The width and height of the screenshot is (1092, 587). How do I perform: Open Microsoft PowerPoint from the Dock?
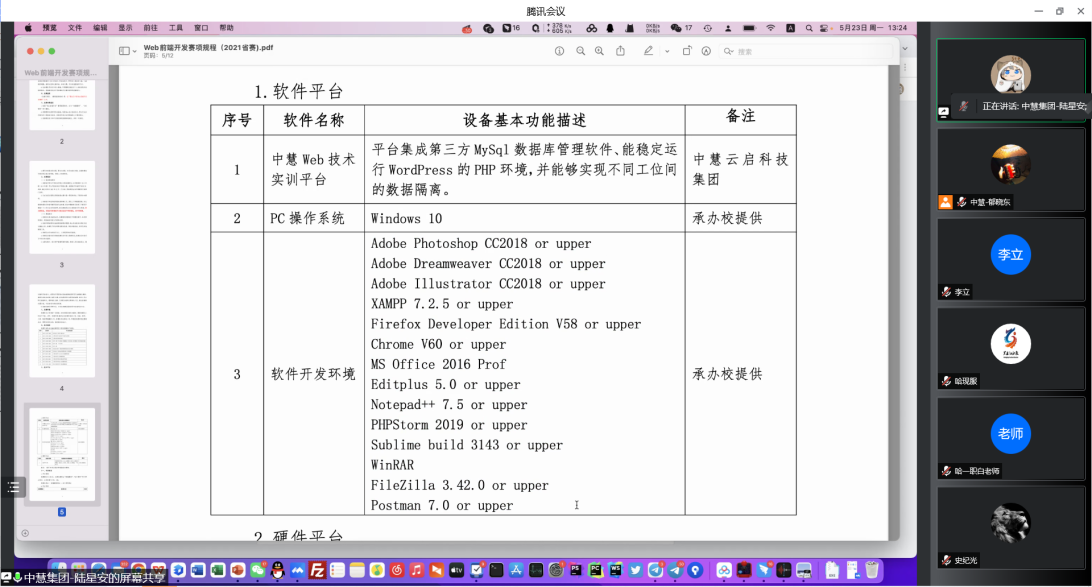[x=237, y=570]
